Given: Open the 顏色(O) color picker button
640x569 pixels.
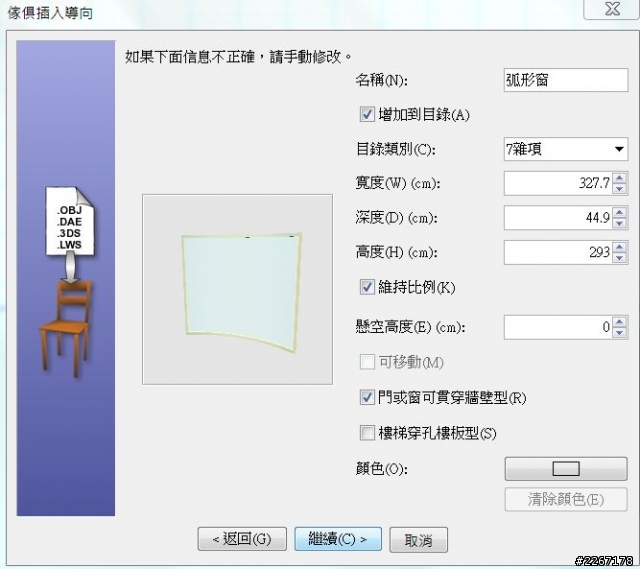Looking at the screenshot, I should 566,469.
